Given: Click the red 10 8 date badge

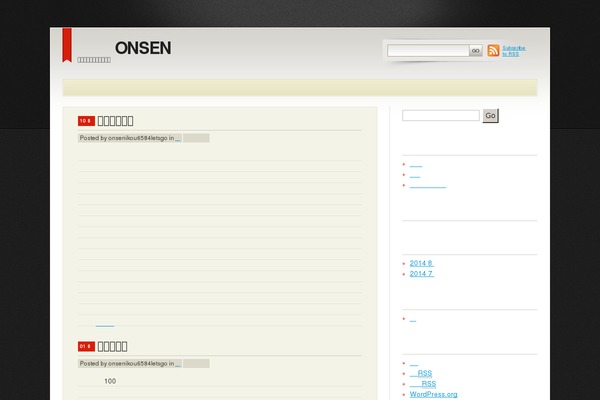Looking at the screenshot, I should [x=86, y=121].
